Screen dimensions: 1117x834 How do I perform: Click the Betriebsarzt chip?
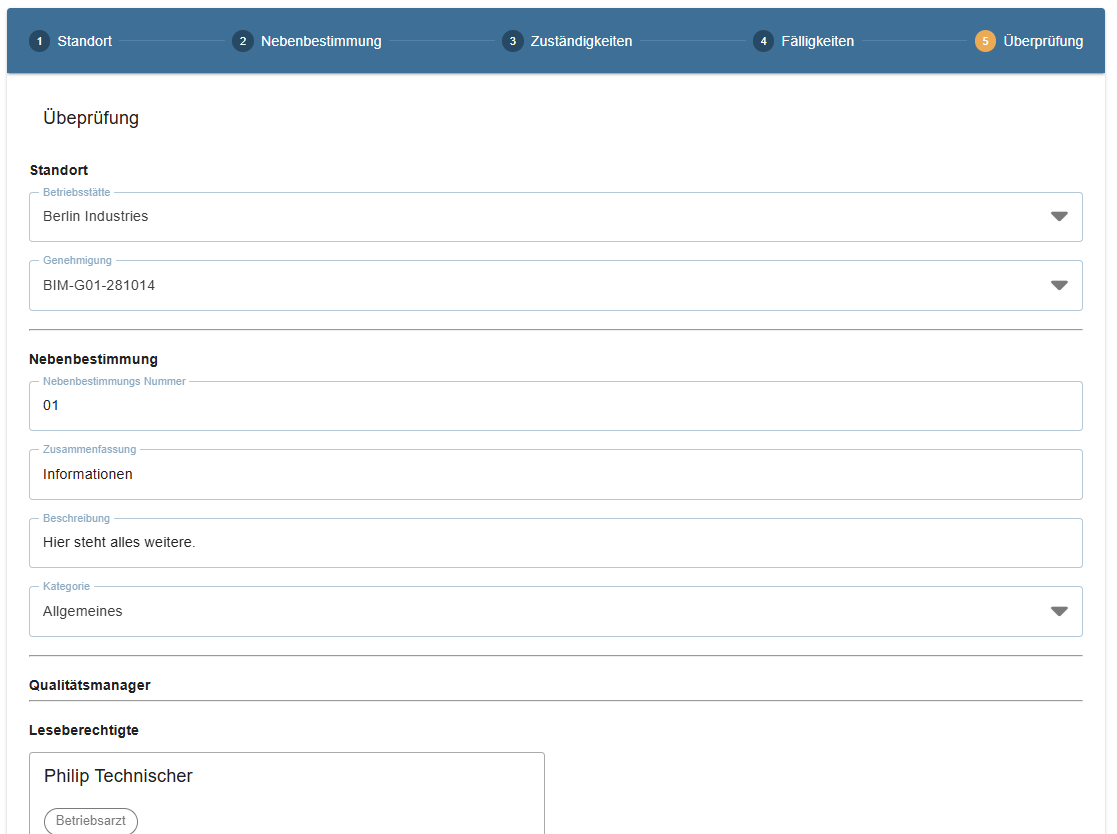(91, 820)
